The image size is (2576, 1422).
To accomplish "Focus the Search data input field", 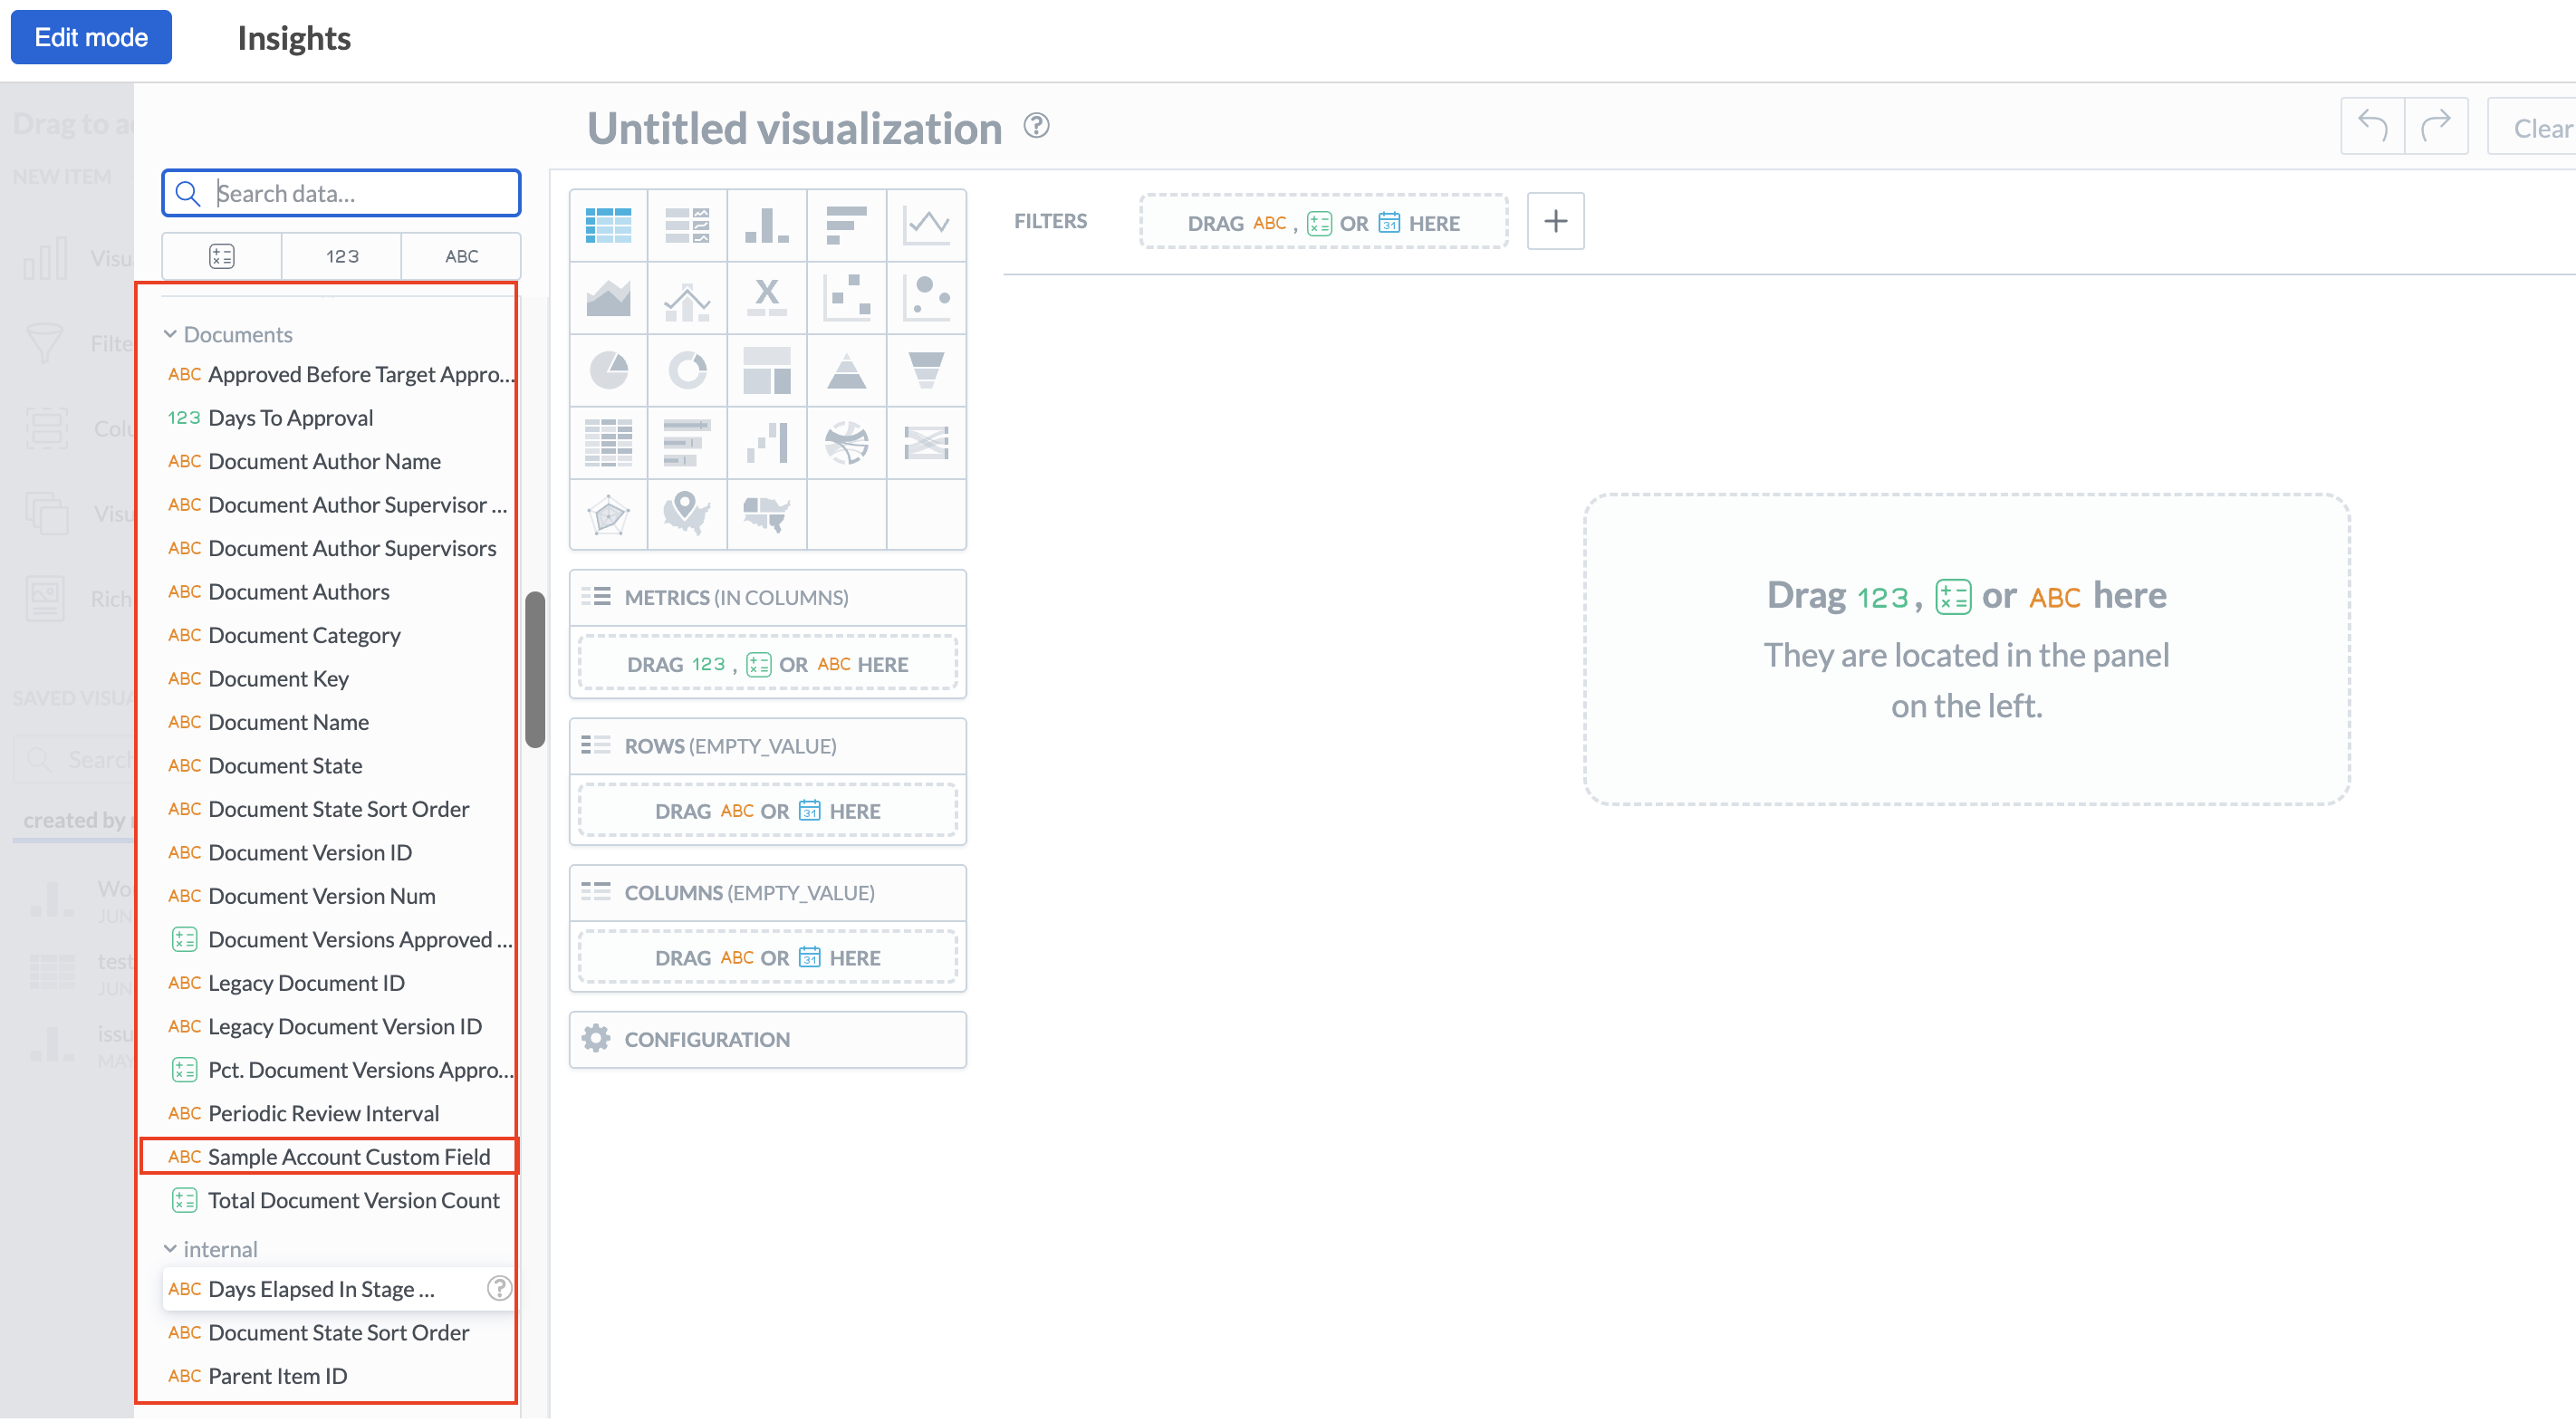I will click(x=341, y=193).
